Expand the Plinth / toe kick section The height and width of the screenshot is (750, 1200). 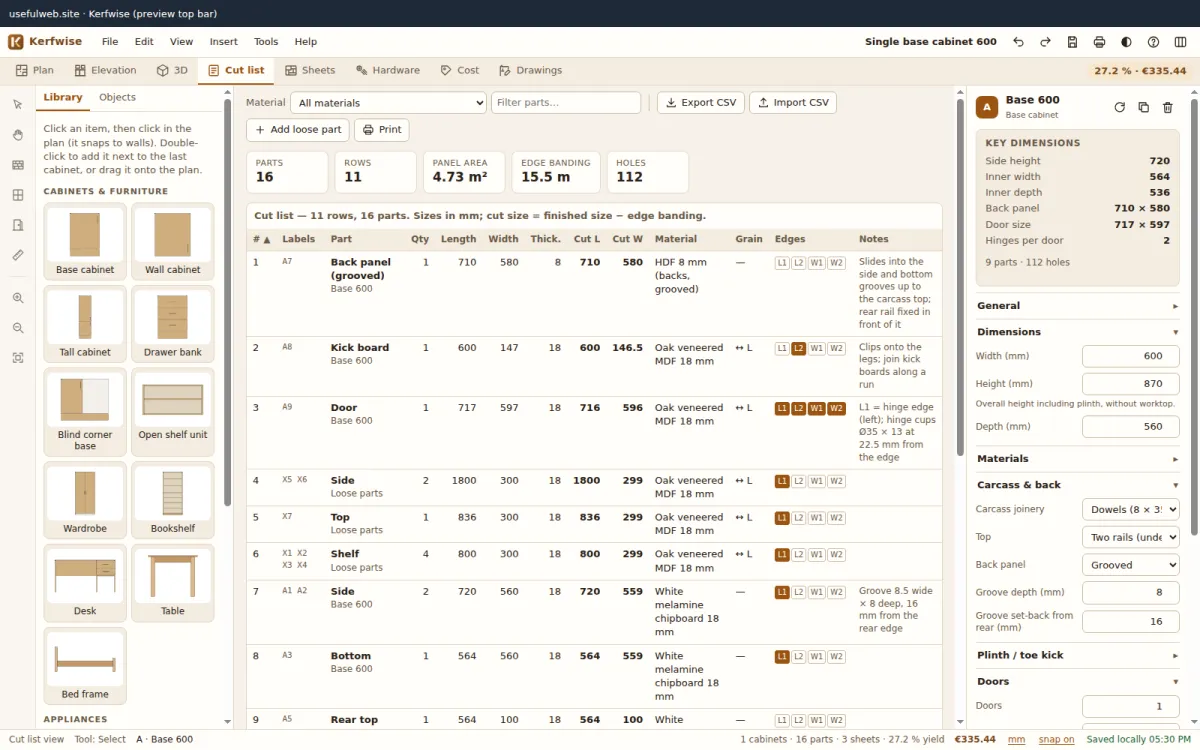pos(1078,656)
